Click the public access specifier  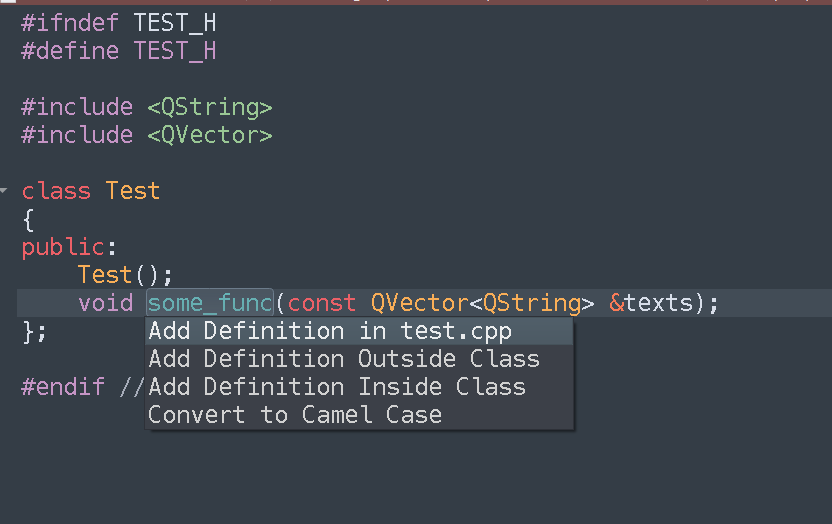coord(63,247)
